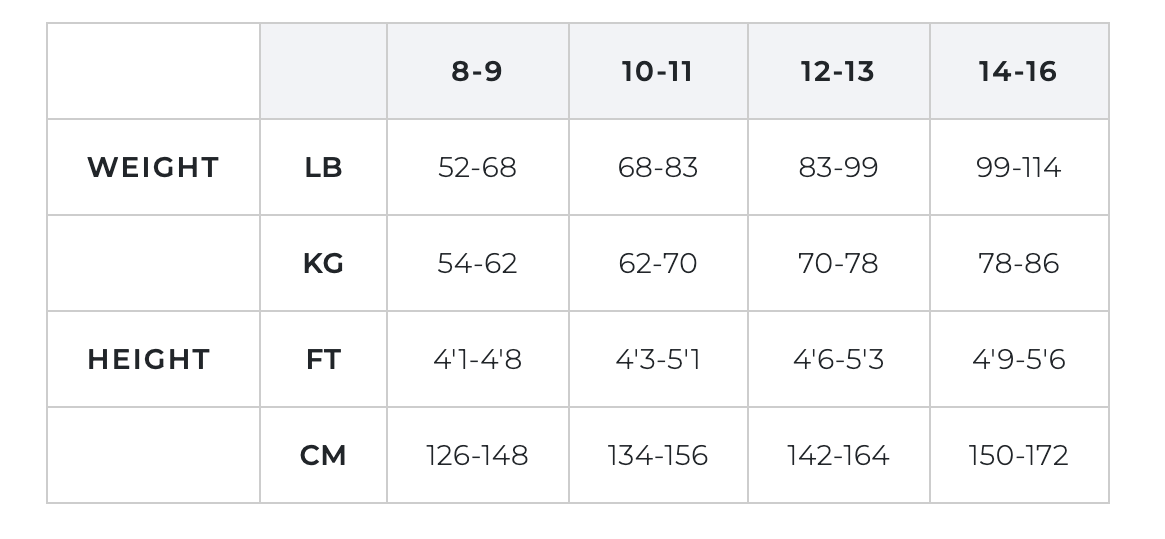Viewport: 1165px width, 539px height.
Task: Select the KG unit cell
Action: (323, 264)
